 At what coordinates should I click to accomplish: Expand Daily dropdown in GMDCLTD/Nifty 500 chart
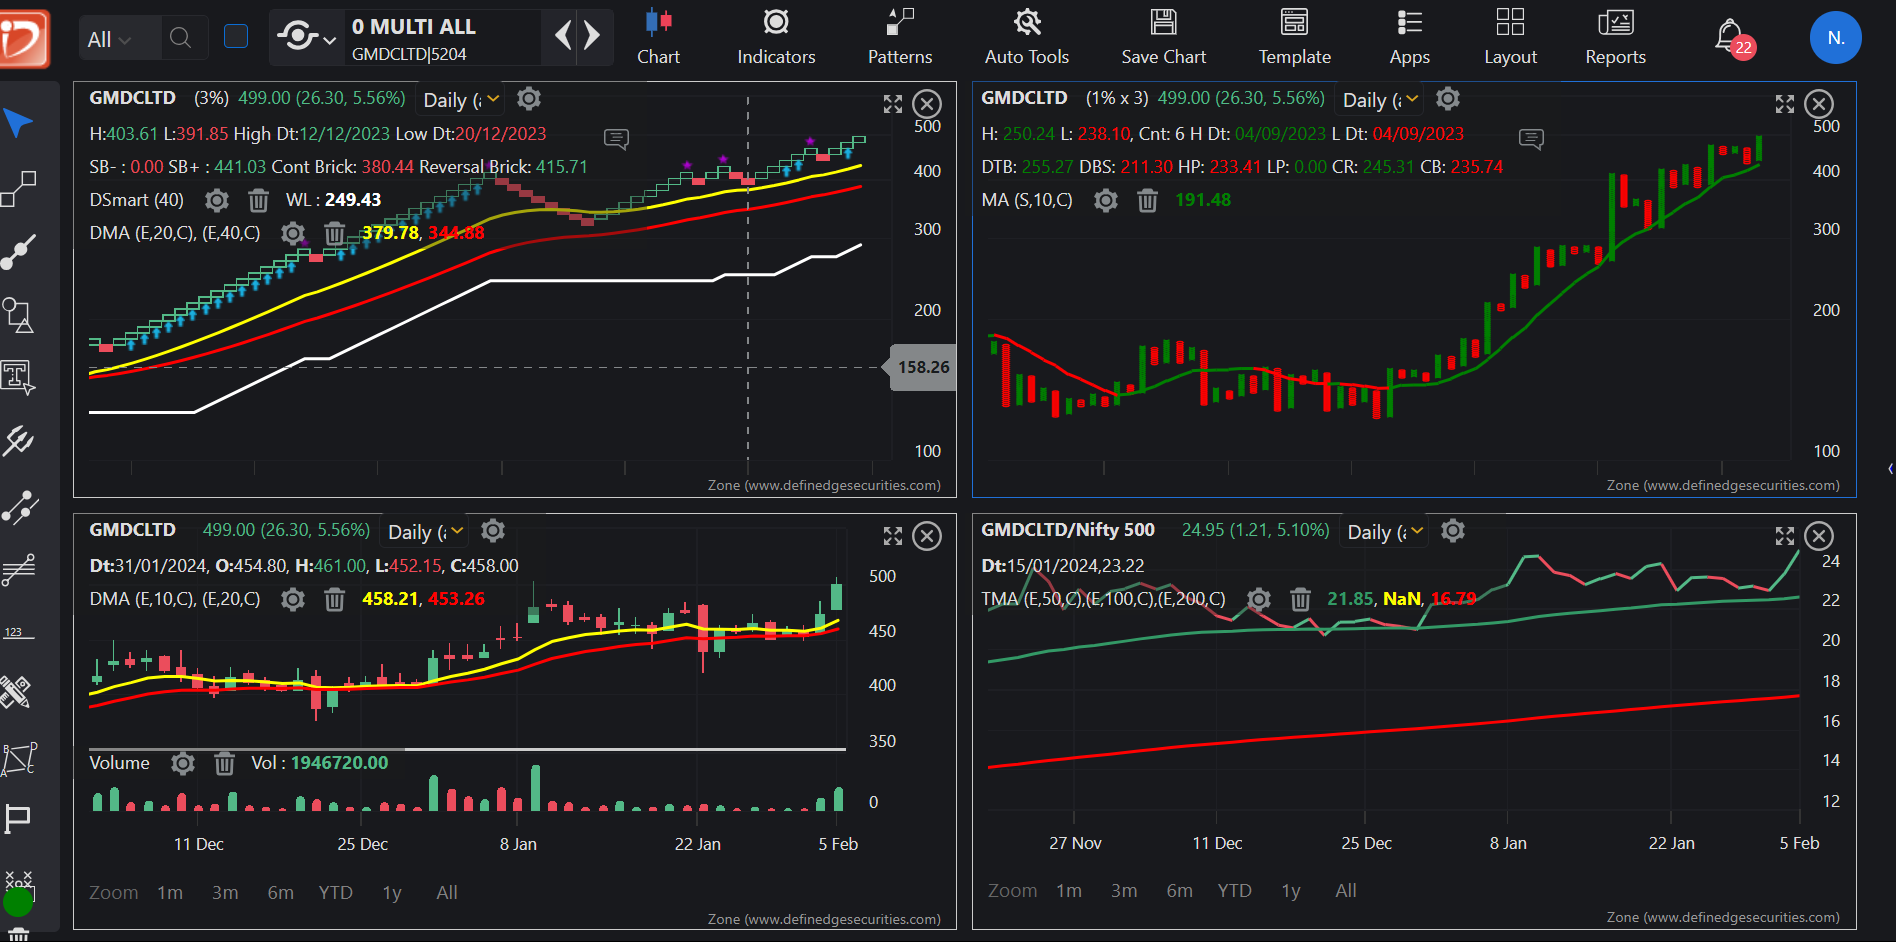(x=1385, y=532)
